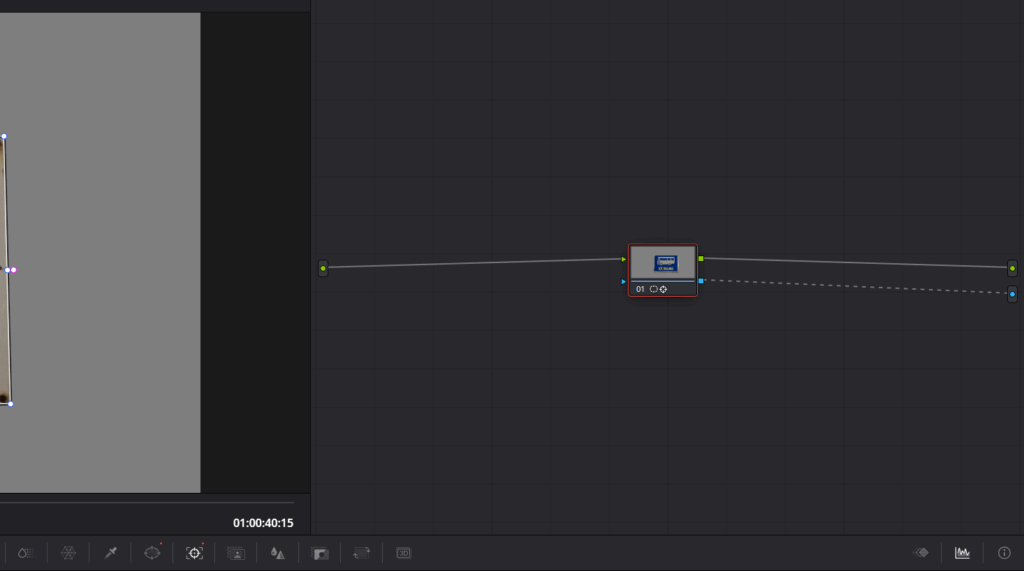Click the viewer scrubber bar
The width and height of the screenshot is (1024, 571).
pos(147,502)
